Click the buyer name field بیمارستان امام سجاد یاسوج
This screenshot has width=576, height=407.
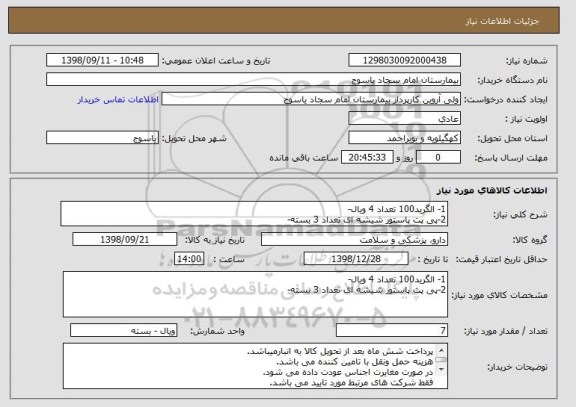(253, 80)
